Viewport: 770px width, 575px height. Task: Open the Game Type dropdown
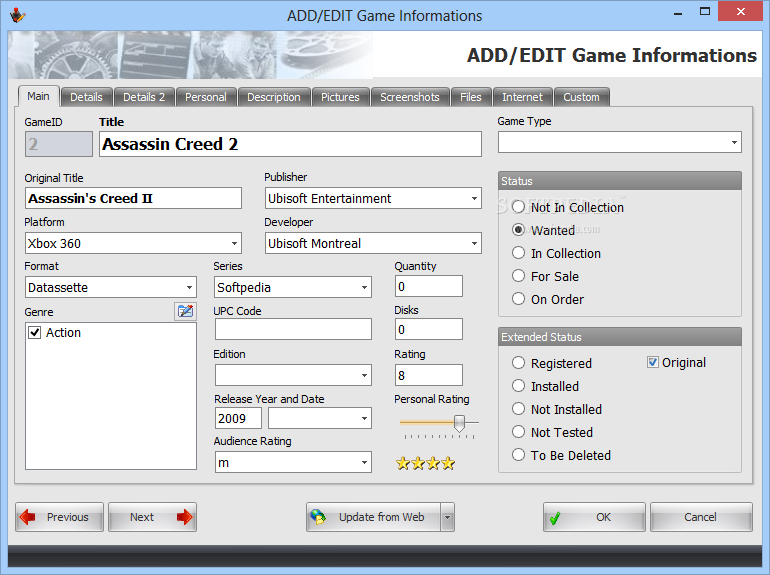[734, 142]
